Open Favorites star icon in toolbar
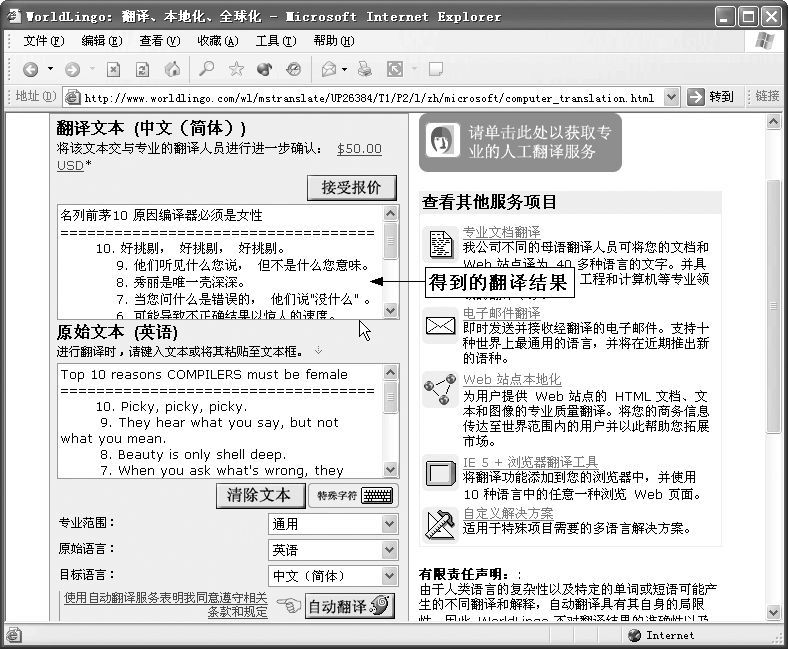 click(236, 69)
